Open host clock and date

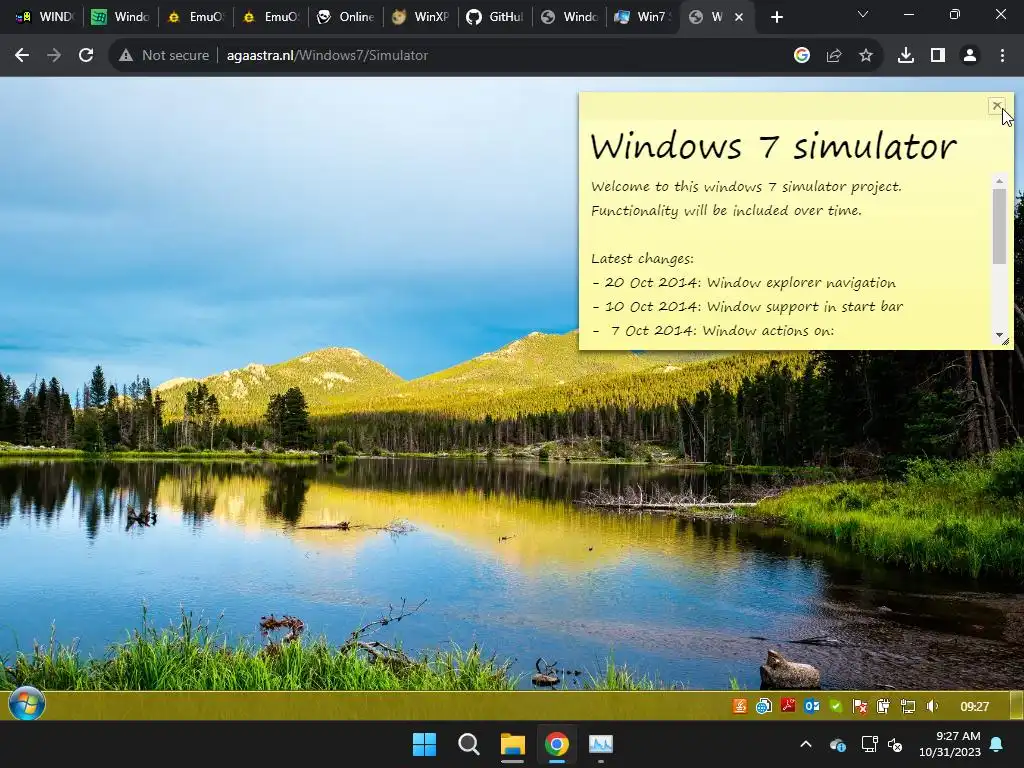click(x=950, y=744)
